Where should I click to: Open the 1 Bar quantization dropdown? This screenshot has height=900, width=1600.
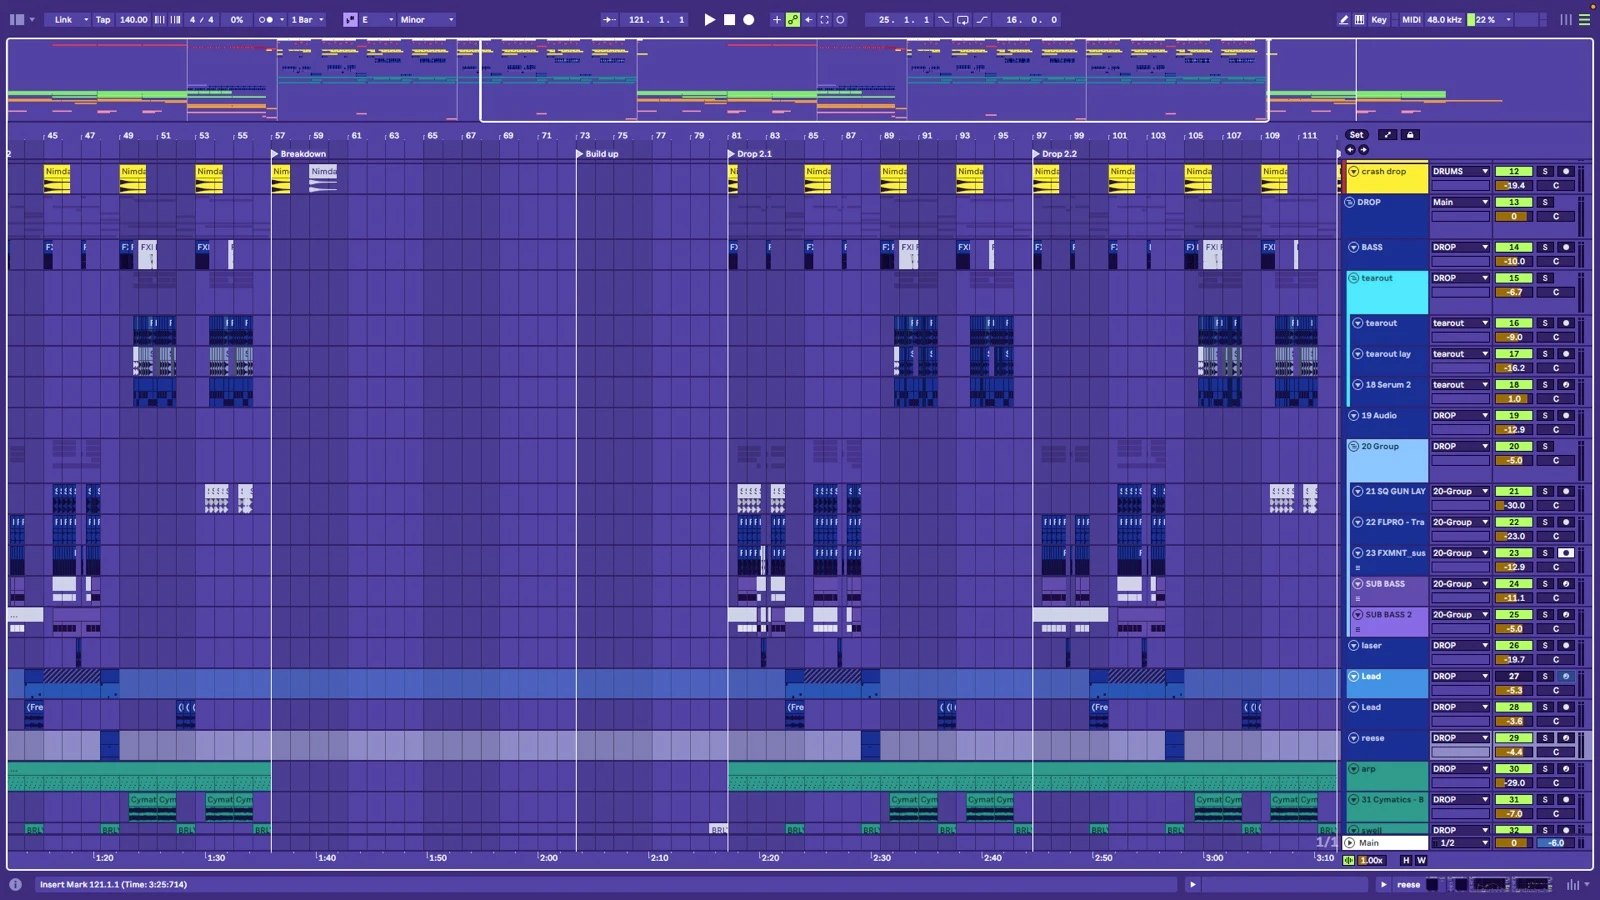(307, 19)
